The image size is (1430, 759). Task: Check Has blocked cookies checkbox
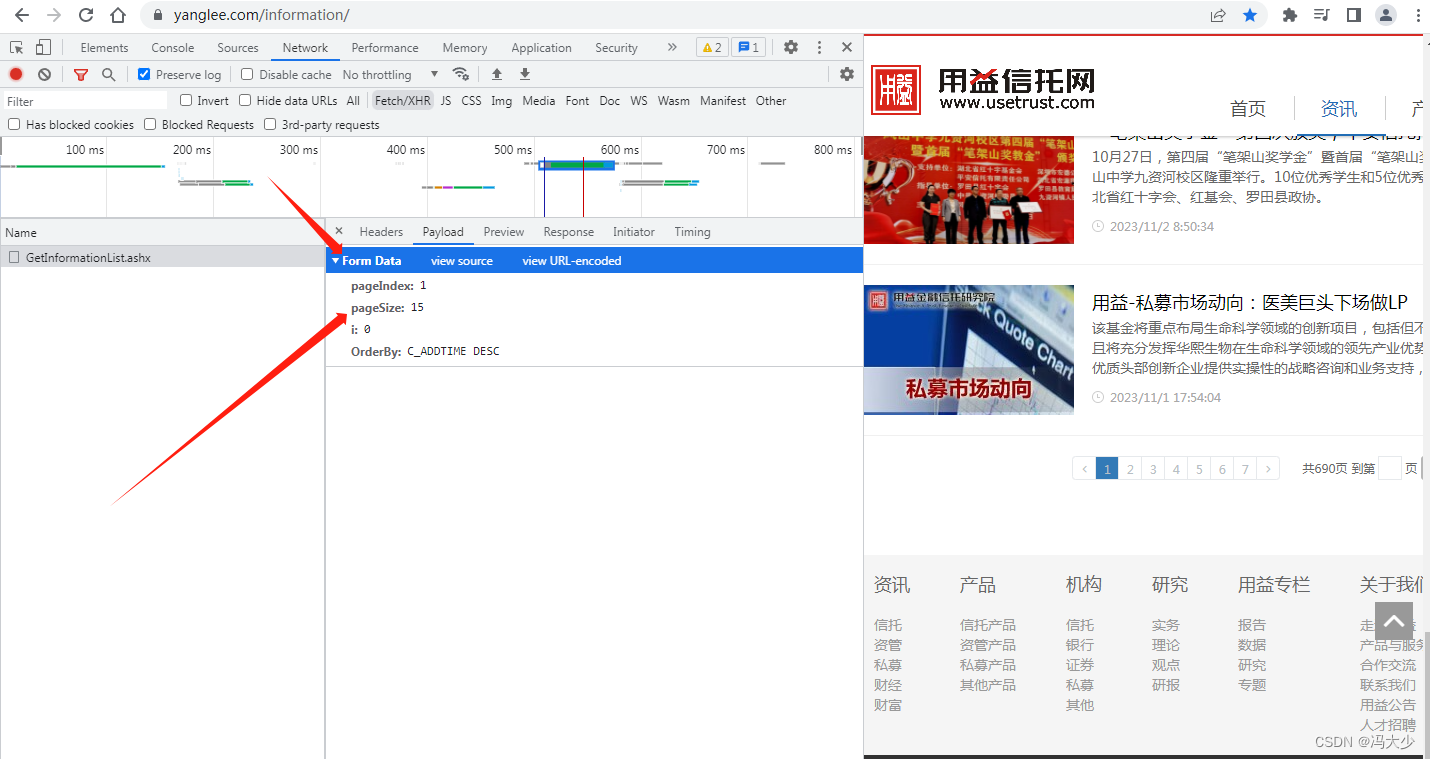[x=14, y=124]
